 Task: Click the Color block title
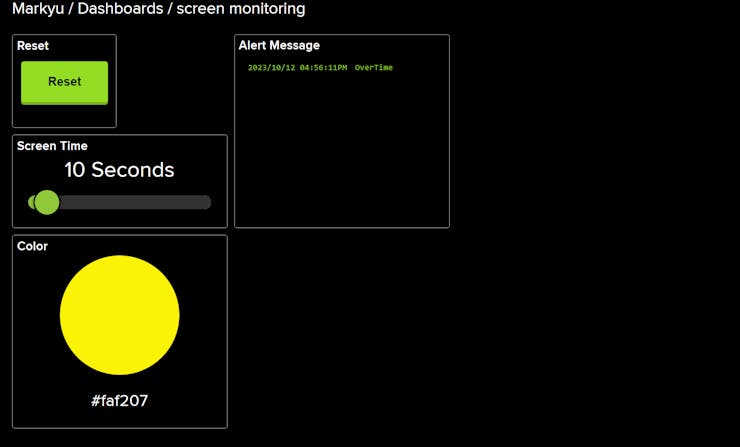tap(32, 246)
